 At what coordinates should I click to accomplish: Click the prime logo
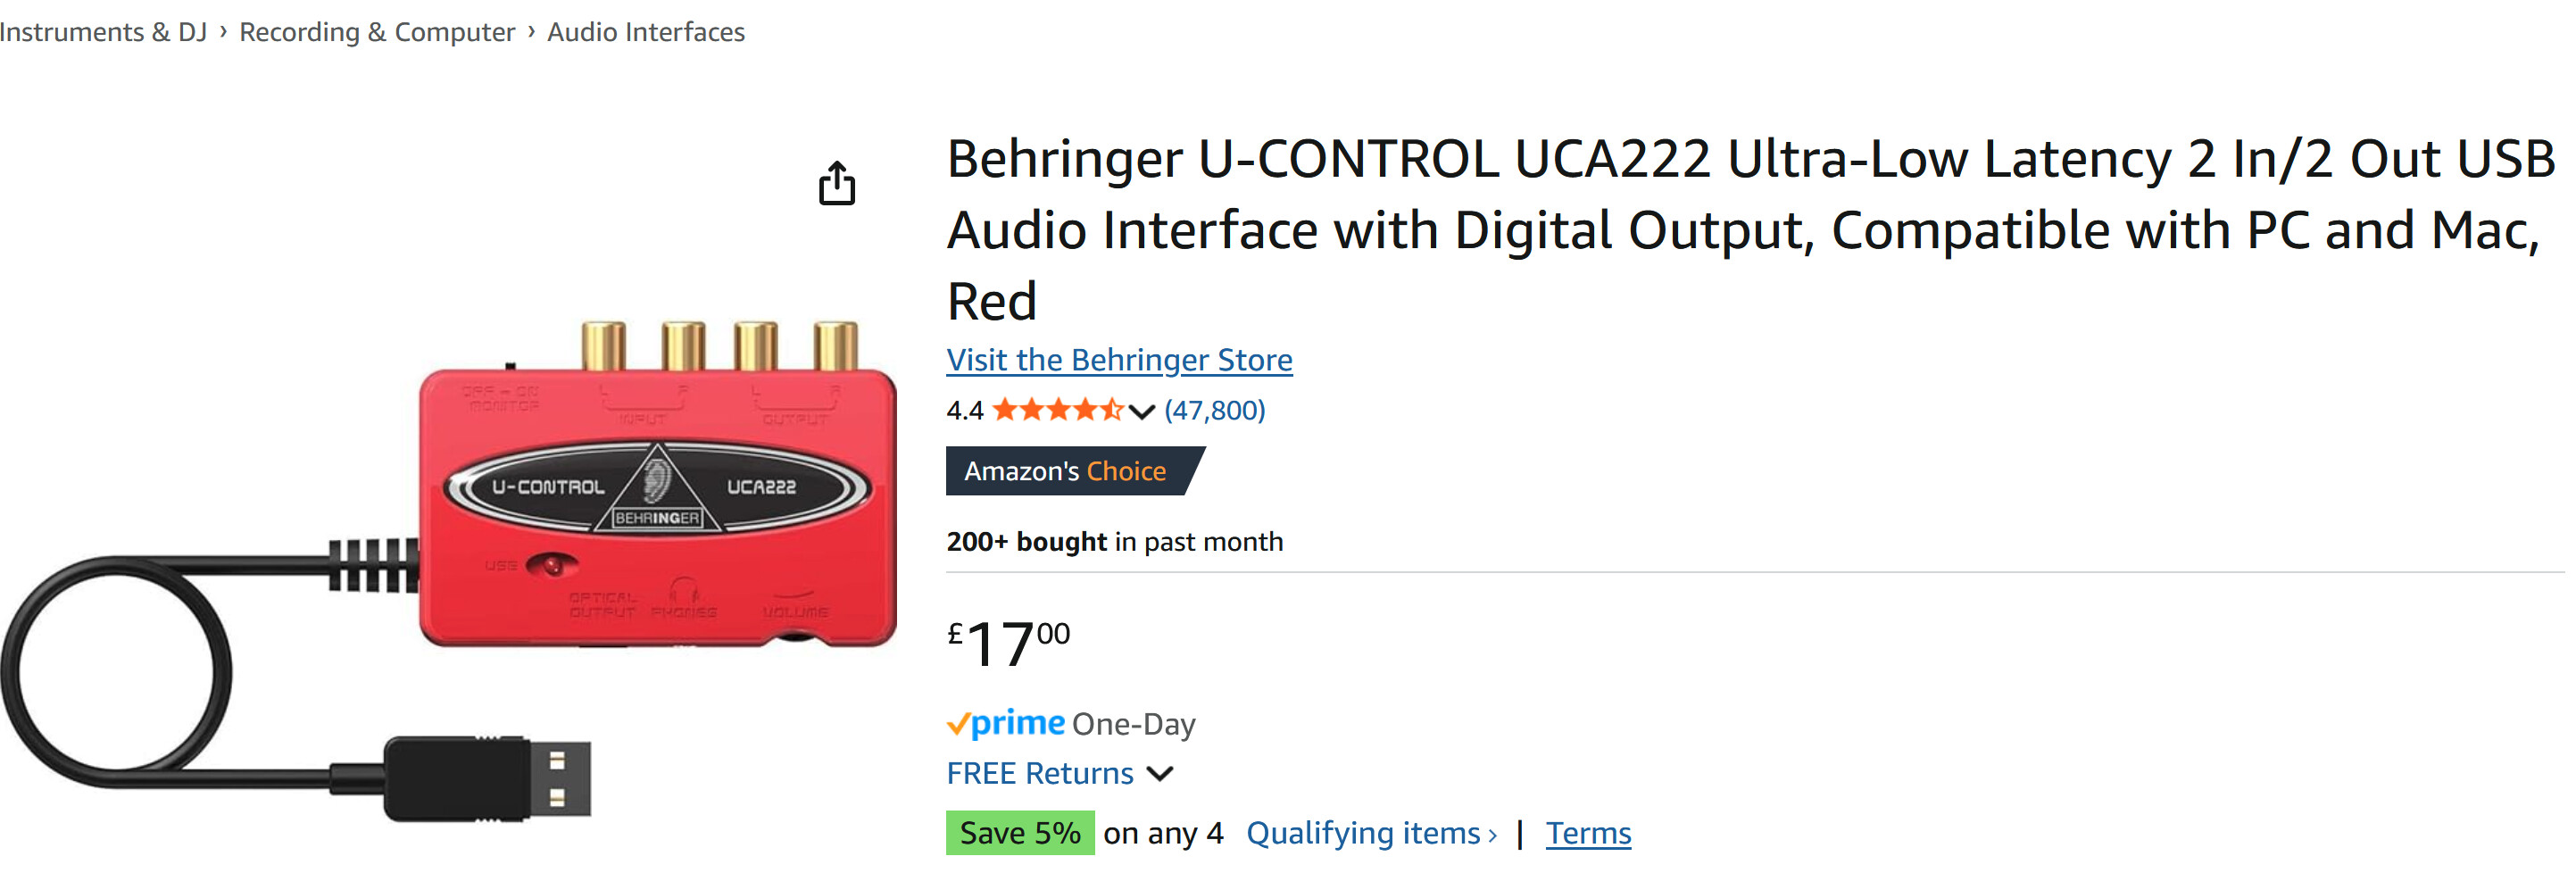(x=1006, y=723)
